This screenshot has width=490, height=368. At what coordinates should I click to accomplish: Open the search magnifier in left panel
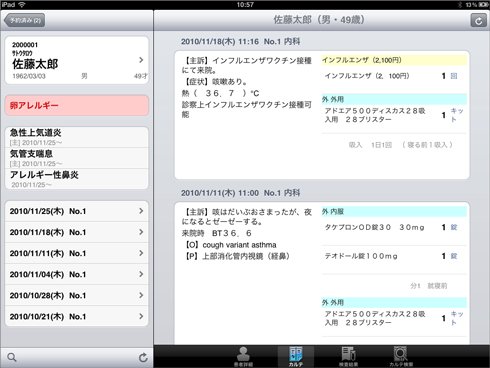click(x=12, y=357)
